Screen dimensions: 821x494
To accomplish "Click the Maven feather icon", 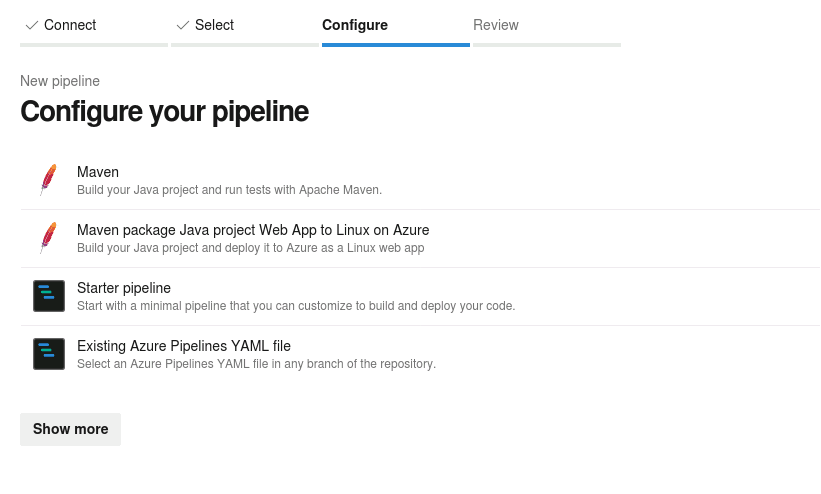I will (49, 180).
